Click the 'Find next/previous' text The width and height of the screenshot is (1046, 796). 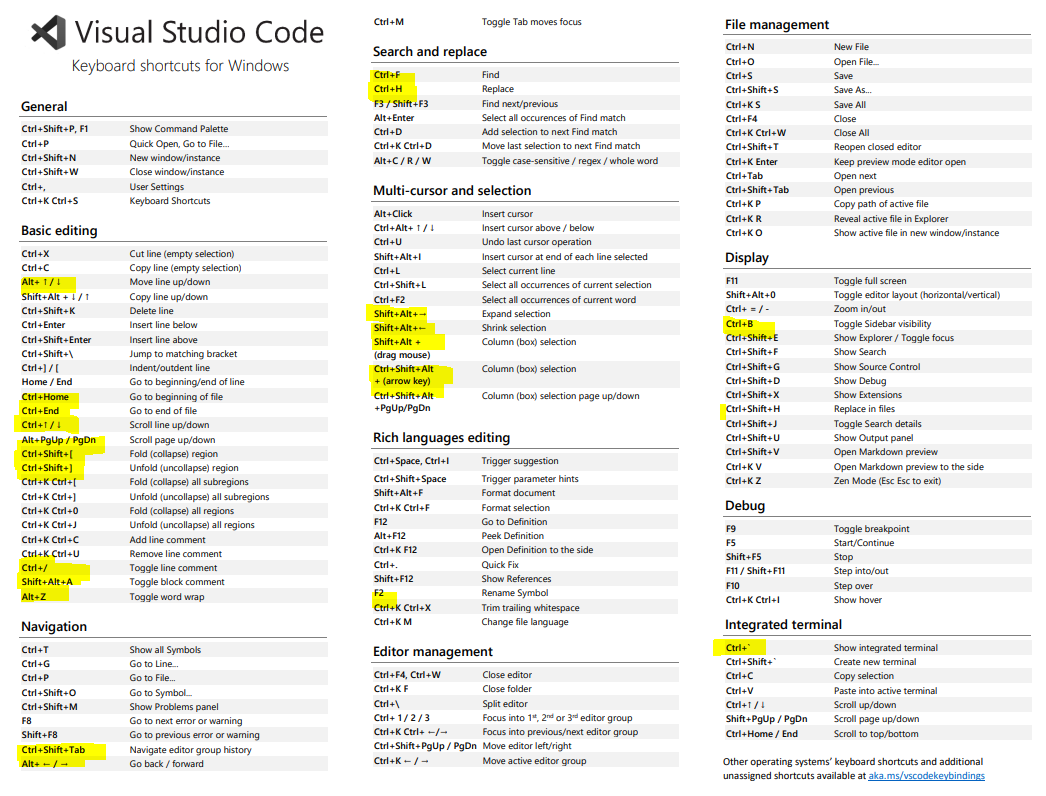pos(520,103)
